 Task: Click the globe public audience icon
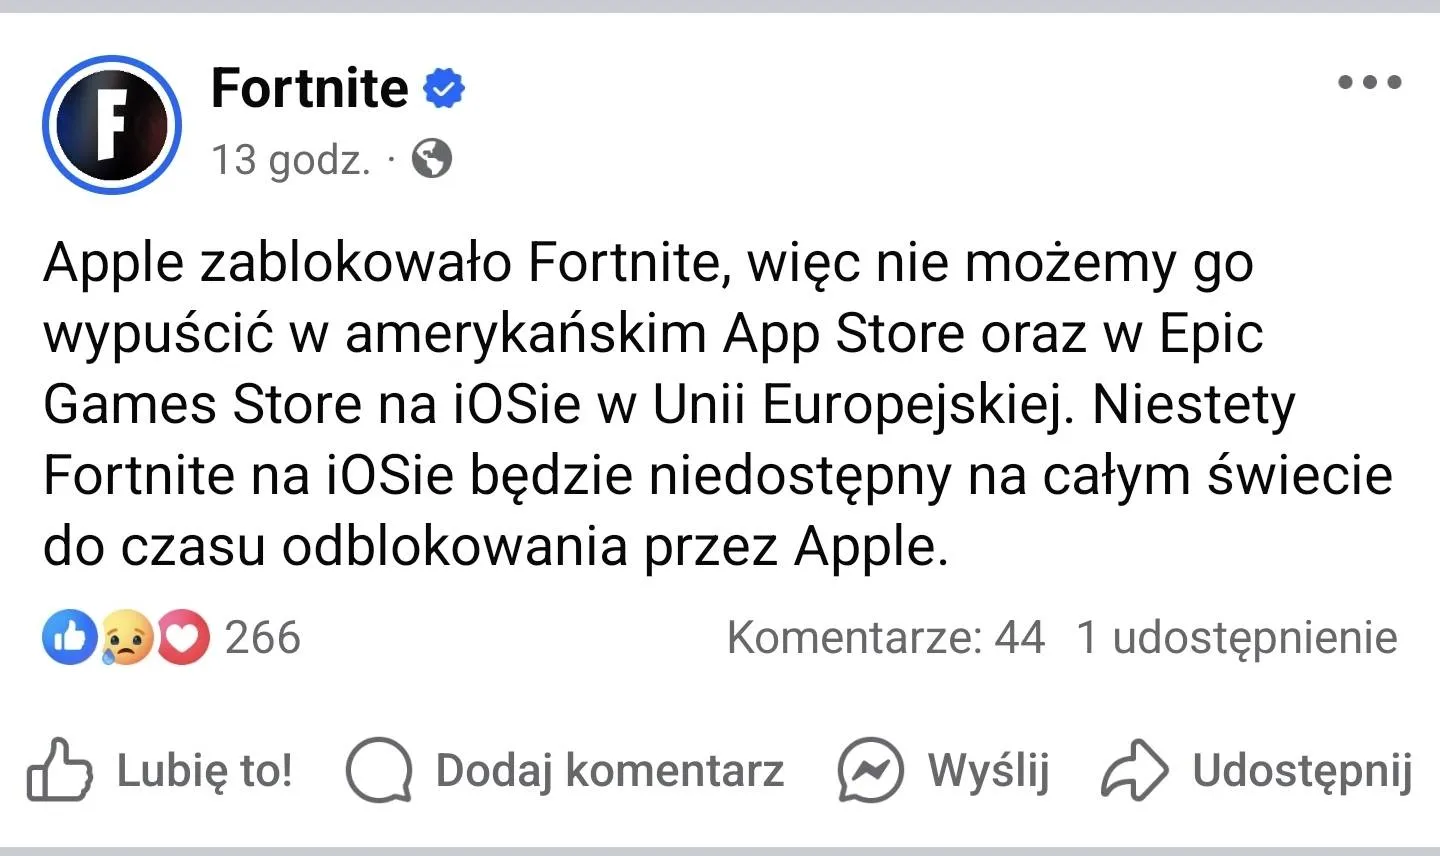coord(432,158)
